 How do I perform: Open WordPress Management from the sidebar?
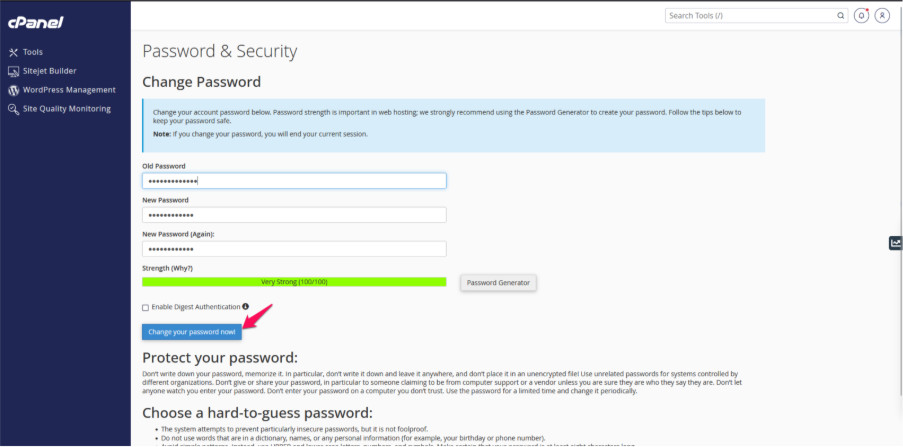click(x=68, y=90)
